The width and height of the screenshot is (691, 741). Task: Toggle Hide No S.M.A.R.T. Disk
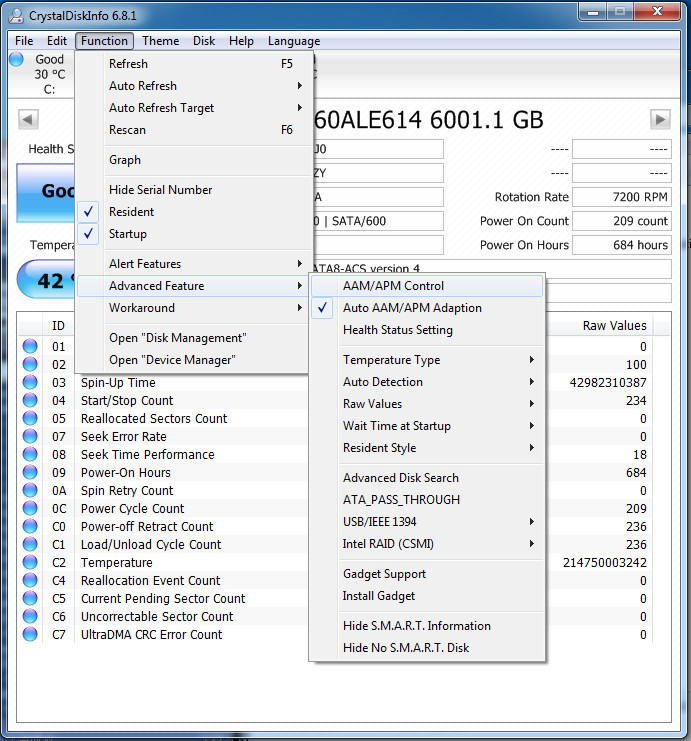click(x=427, y=647)
